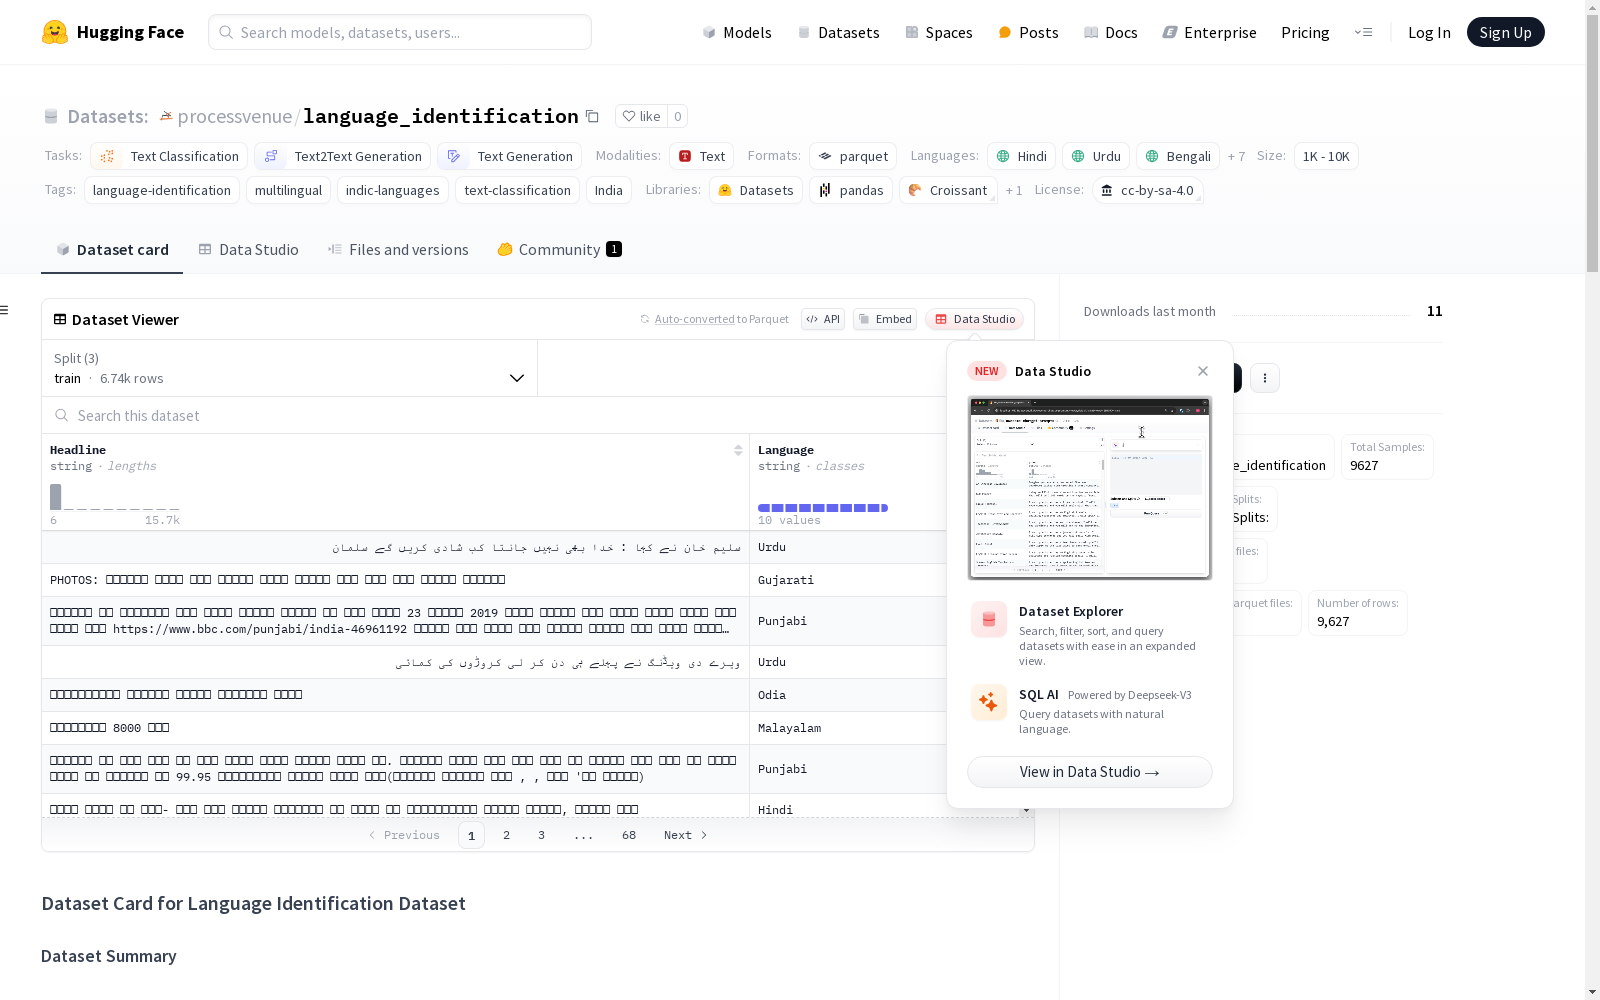
Task: Go to page 2 of the dataset
Action: coord(507,835)
